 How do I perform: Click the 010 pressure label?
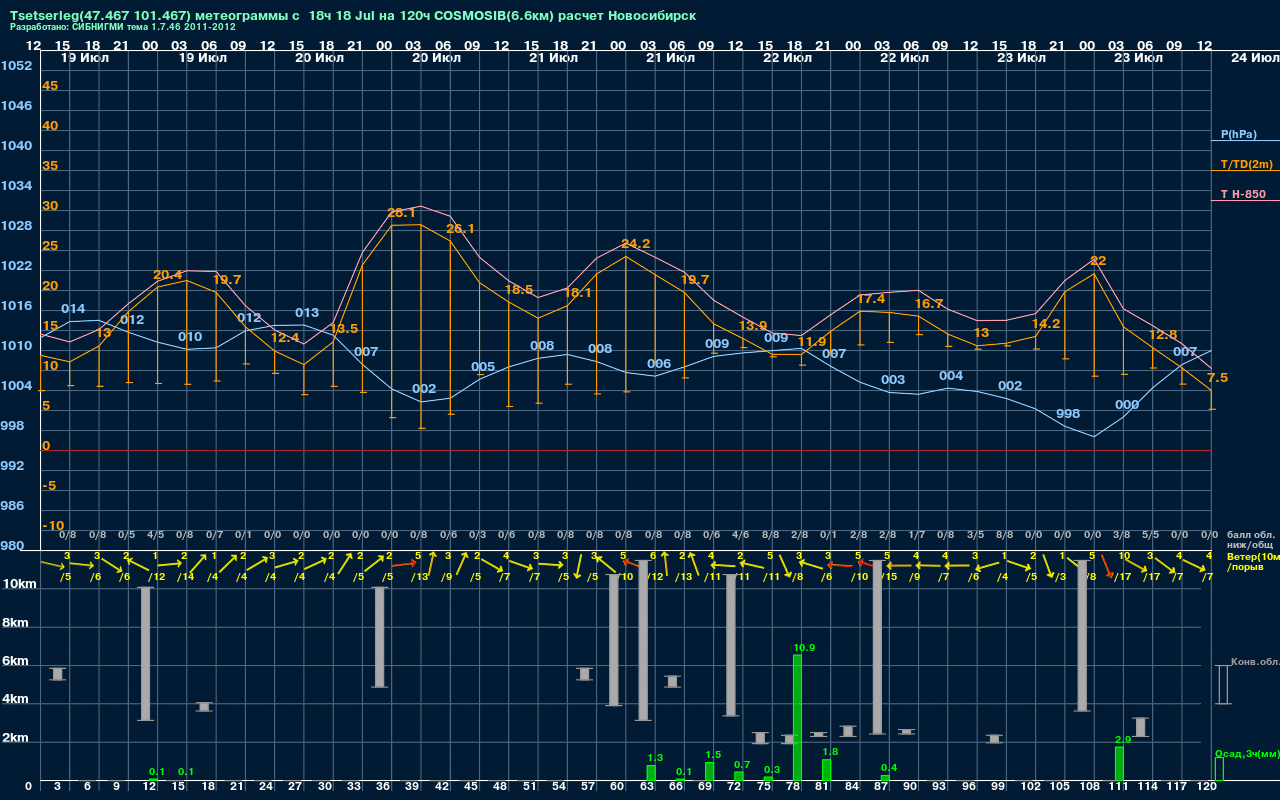pos(190,337)
